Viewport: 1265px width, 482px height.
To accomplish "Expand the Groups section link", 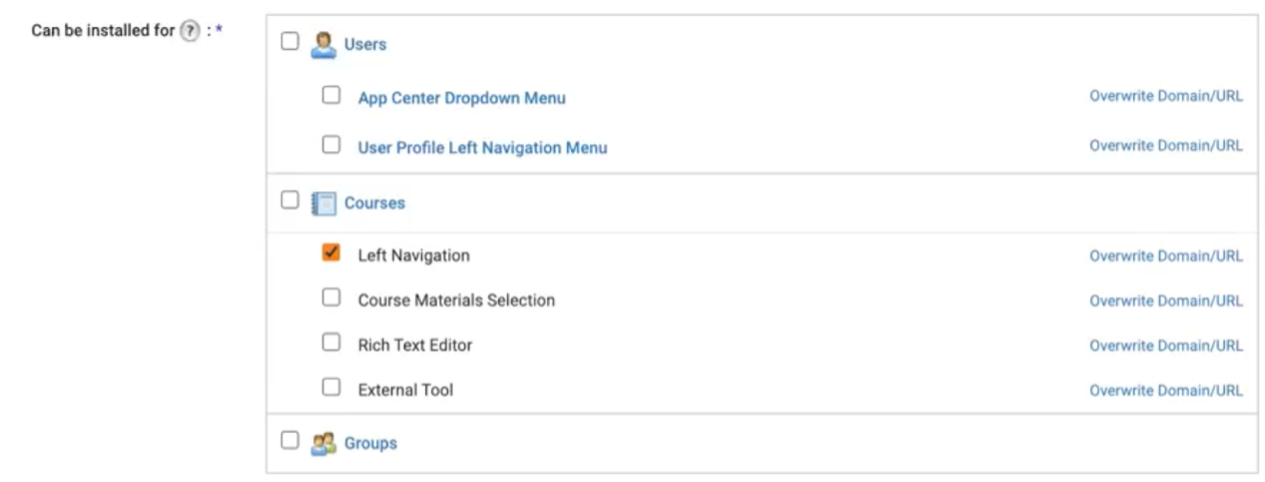I will click(371, 443).
